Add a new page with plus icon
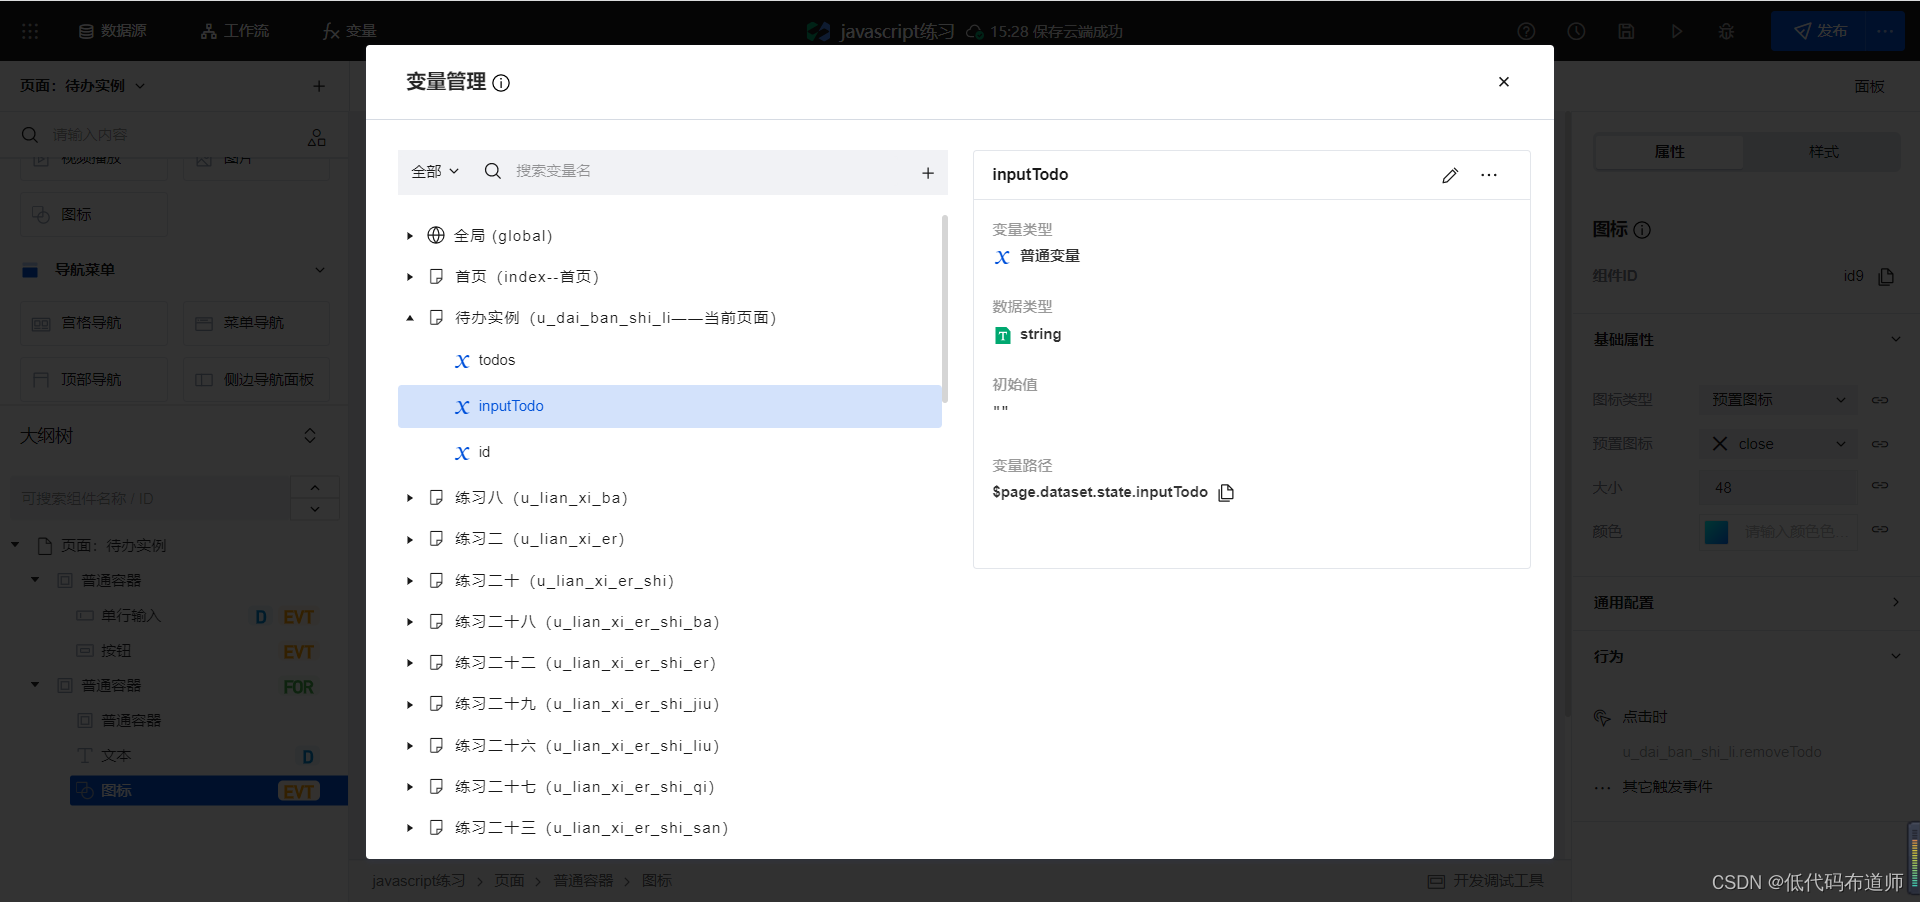 pyautogui.click(x=319, y=86)
